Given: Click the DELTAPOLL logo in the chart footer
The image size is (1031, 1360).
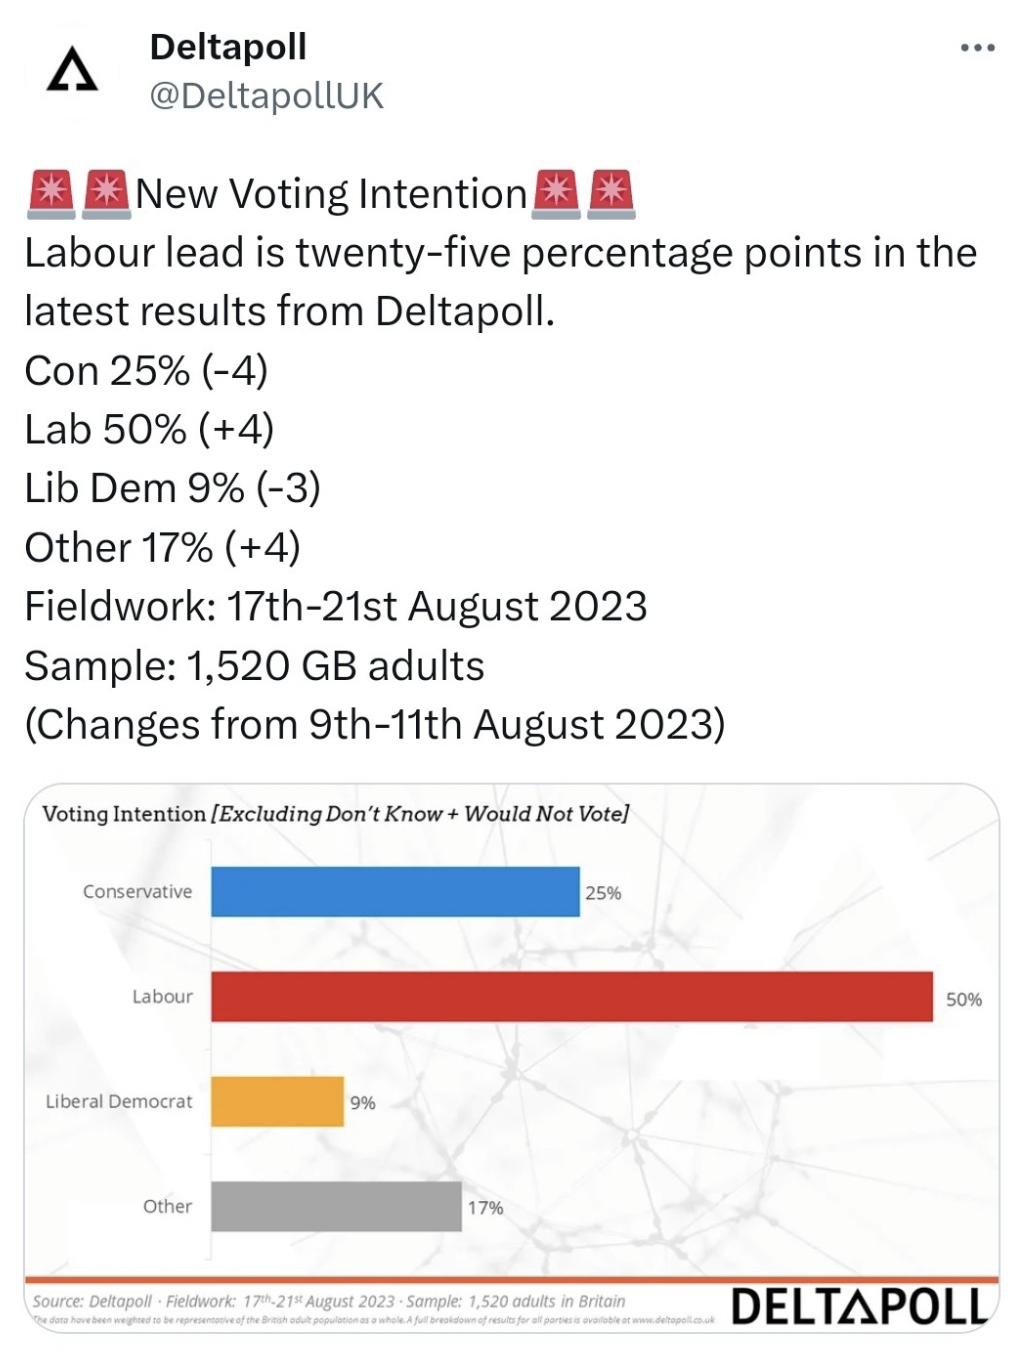Looking at the screenshot, I should [x=860, y=1306].
